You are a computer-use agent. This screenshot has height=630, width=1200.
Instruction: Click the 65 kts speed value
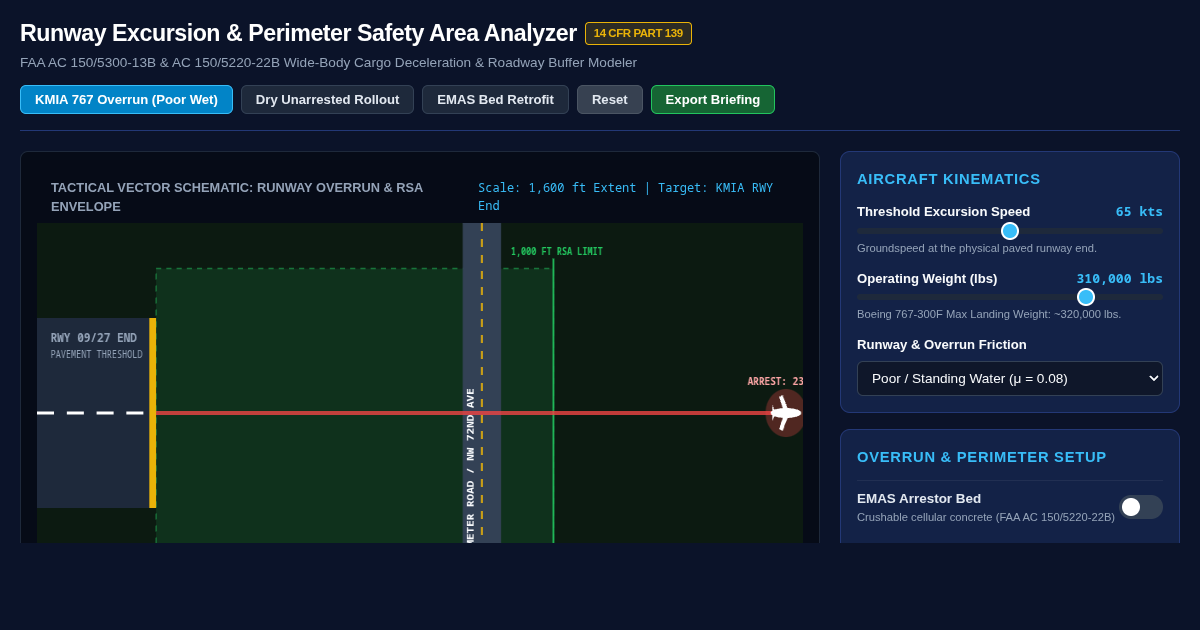click(x=1139, y=211)
